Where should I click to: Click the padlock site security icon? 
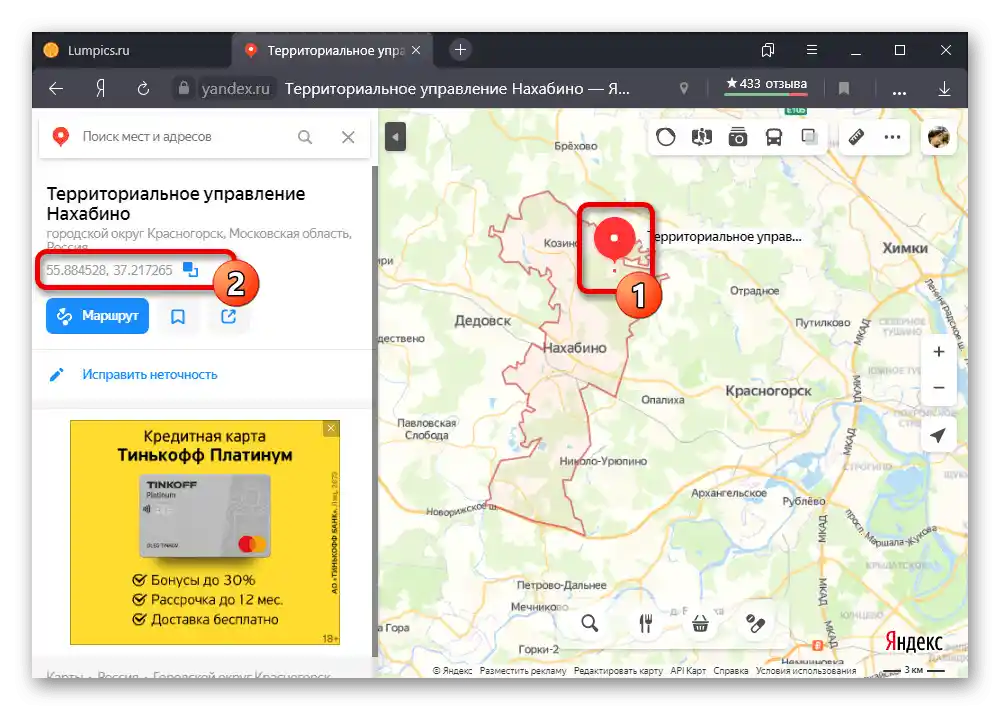[x=184, y=87]
